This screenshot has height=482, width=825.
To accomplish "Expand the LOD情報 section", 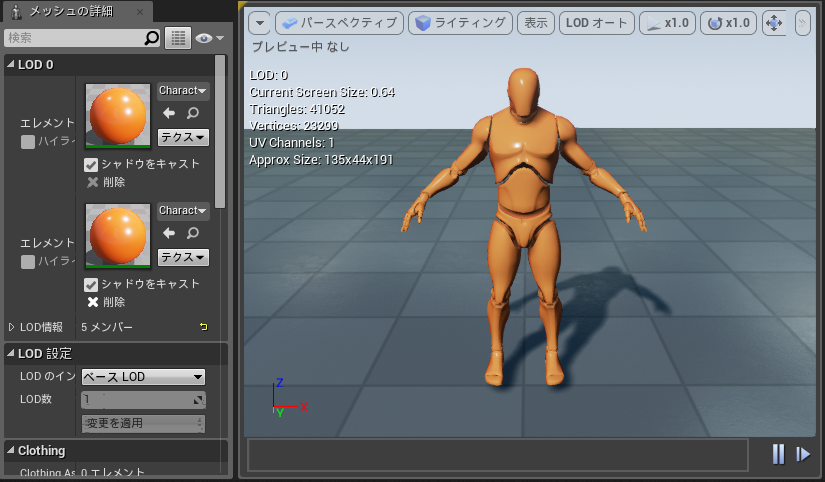I will [12, 327].
